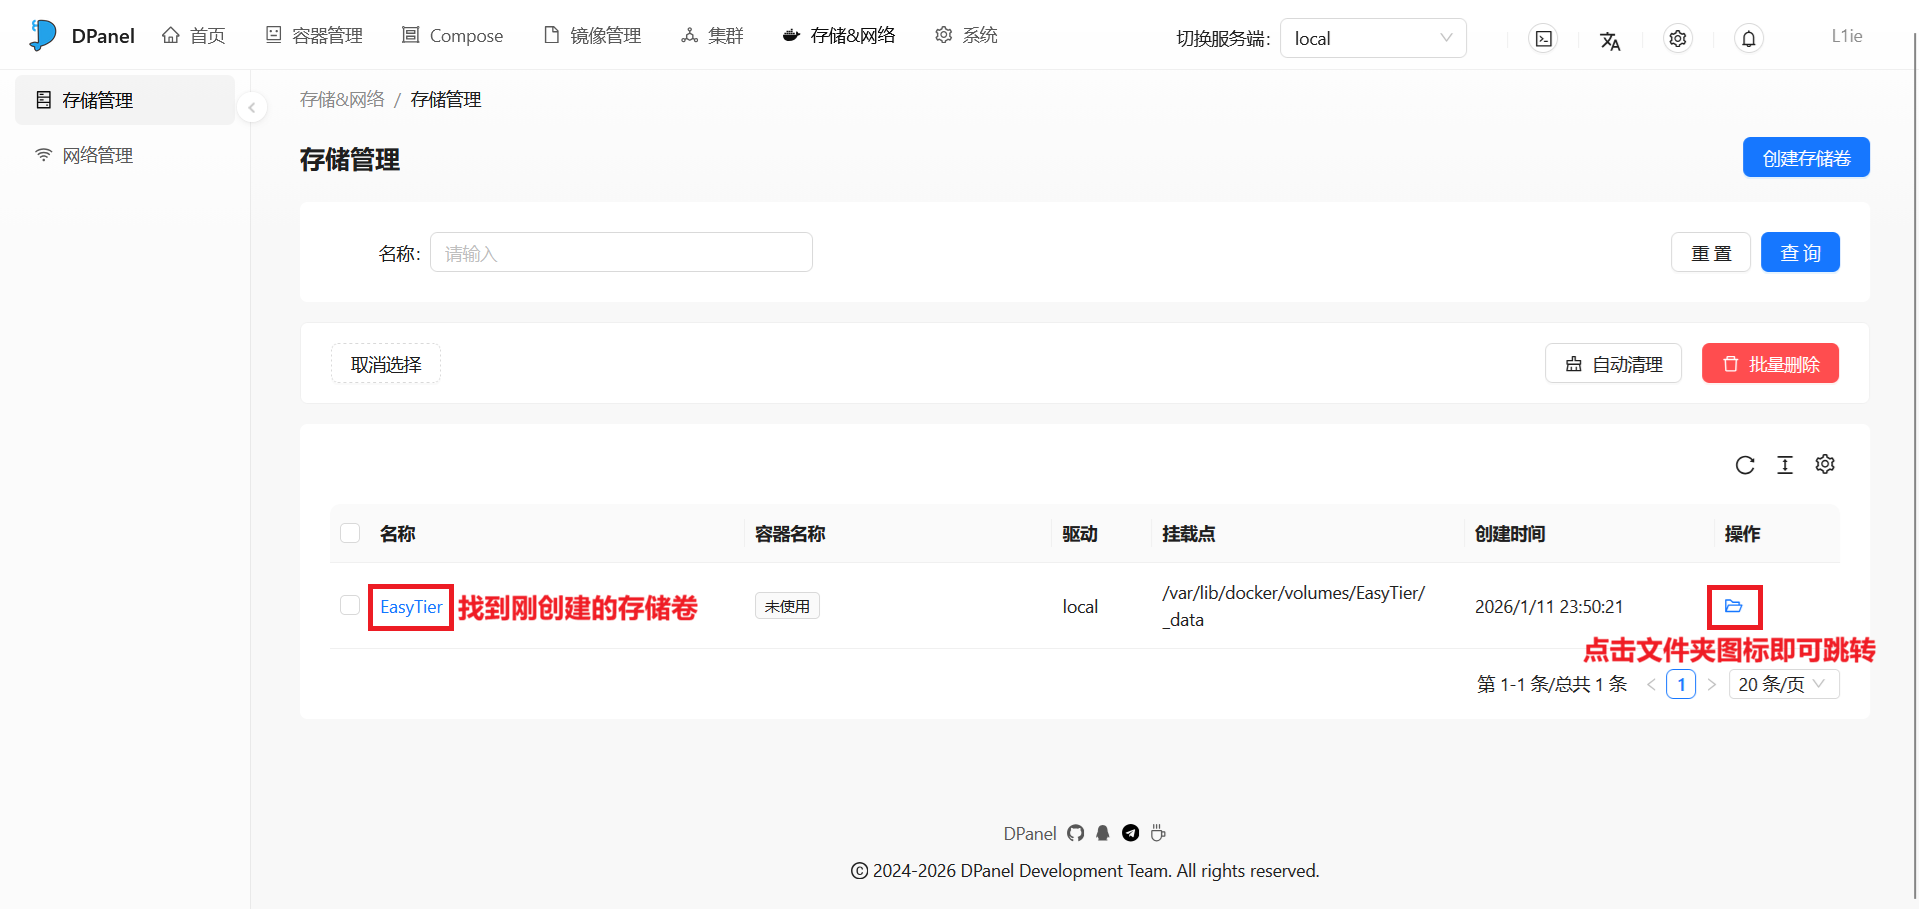Click the 自动清理 button
This screenshot has width=1919, height=909.
[1613, 363]
